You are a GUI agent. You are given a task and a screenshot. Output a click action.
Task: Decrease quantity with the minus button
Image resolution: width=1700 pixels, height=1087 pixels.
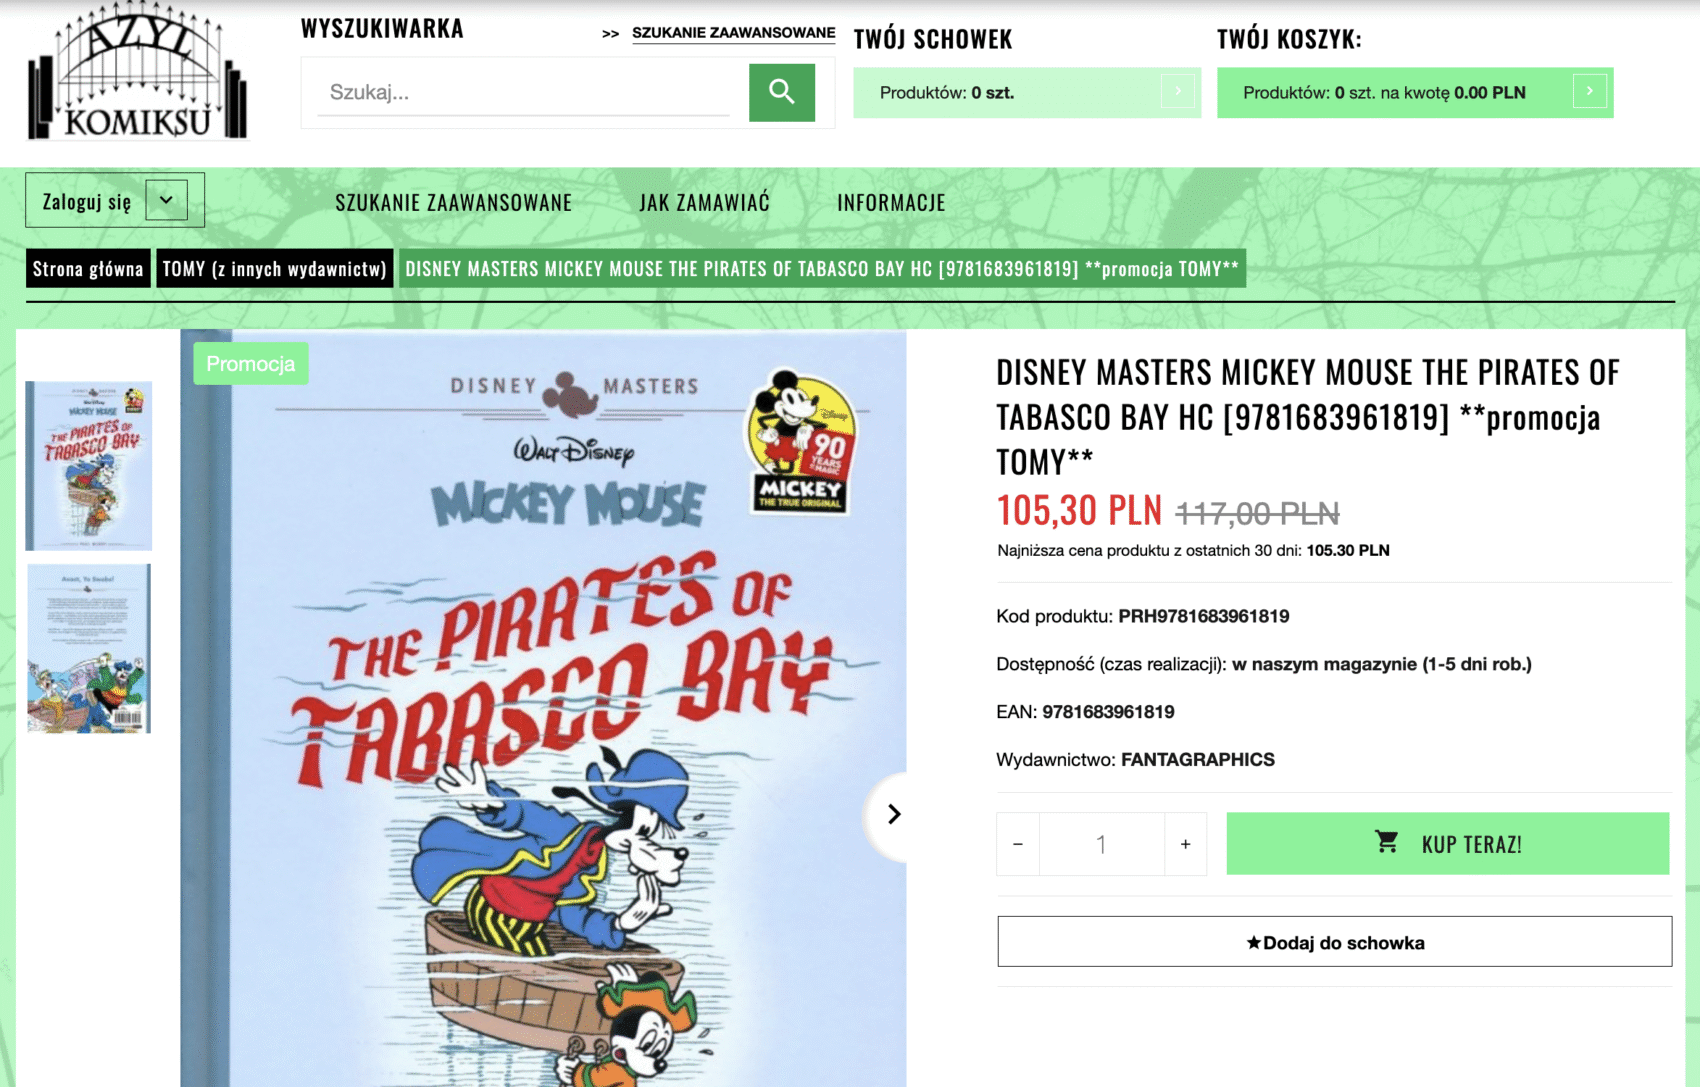tap(1018, 844)
